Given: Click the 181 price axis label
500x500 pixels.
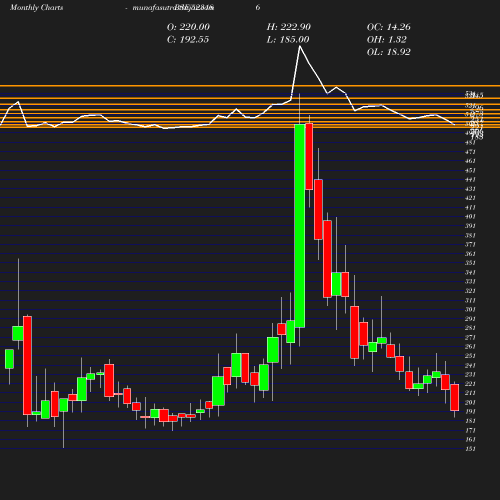Looking at the screenshot, I should click(x=470, y=421).
